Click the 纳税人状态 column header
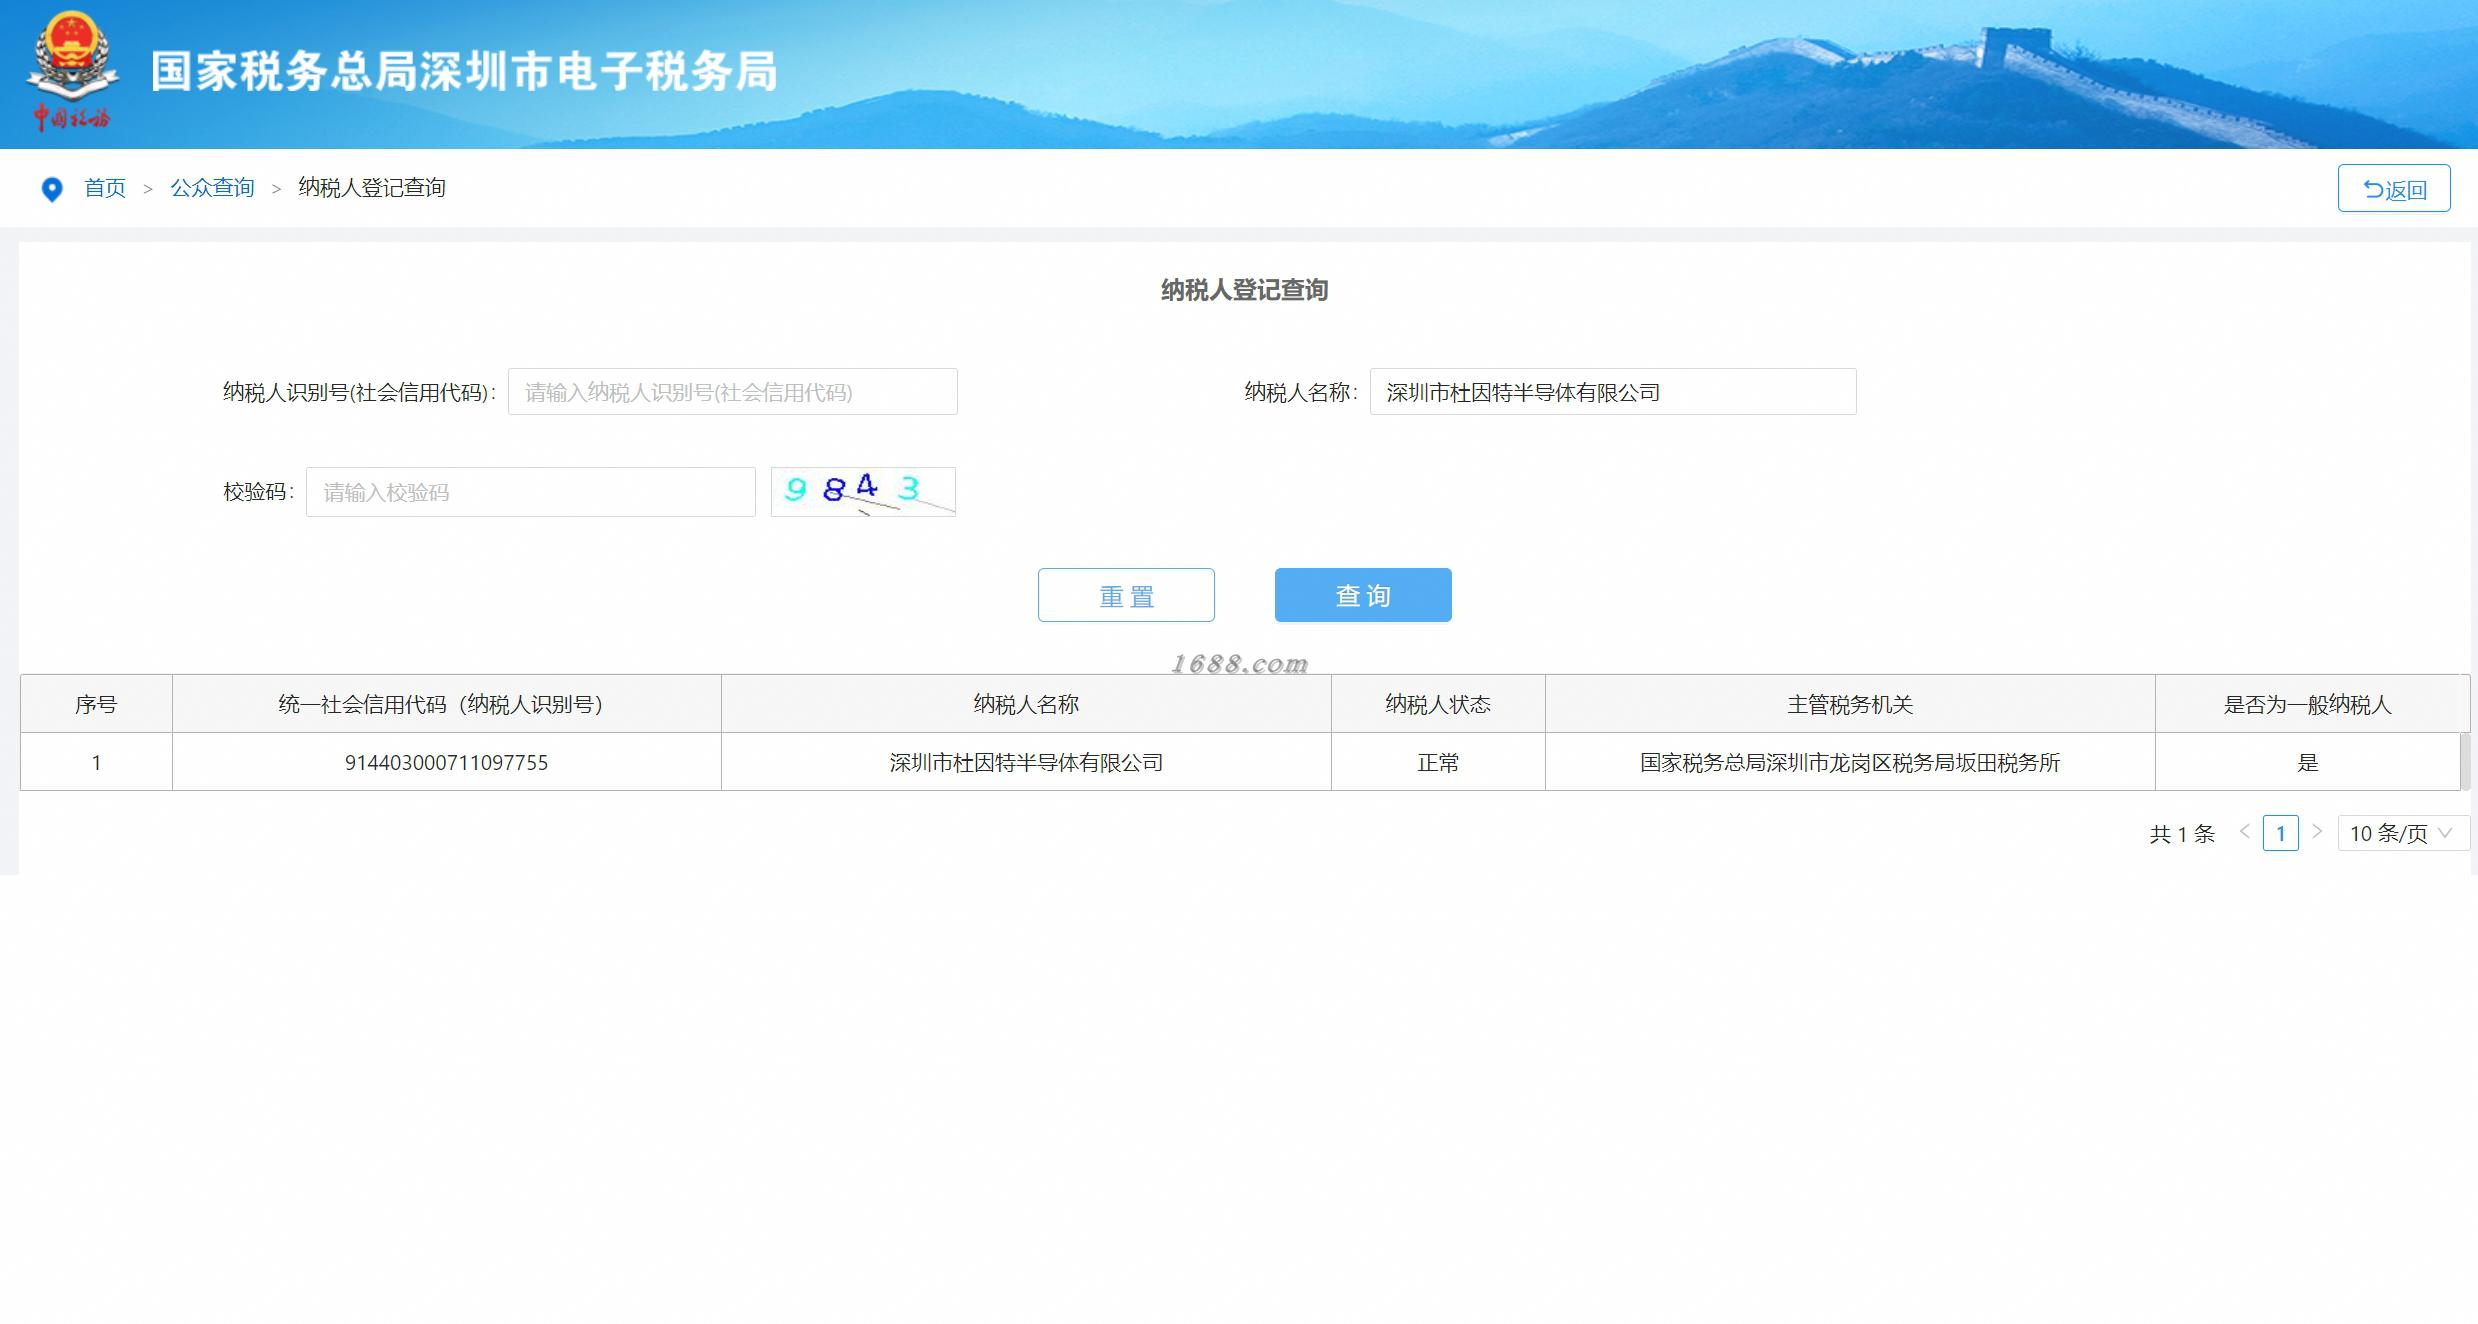 tap(1437, 704)
